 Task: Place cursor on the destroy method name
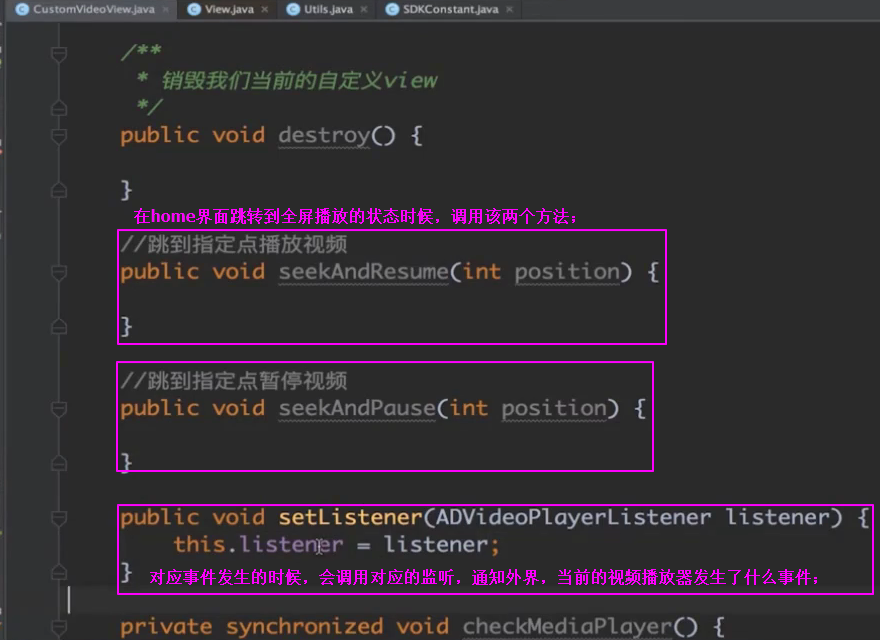pos(324,136)
